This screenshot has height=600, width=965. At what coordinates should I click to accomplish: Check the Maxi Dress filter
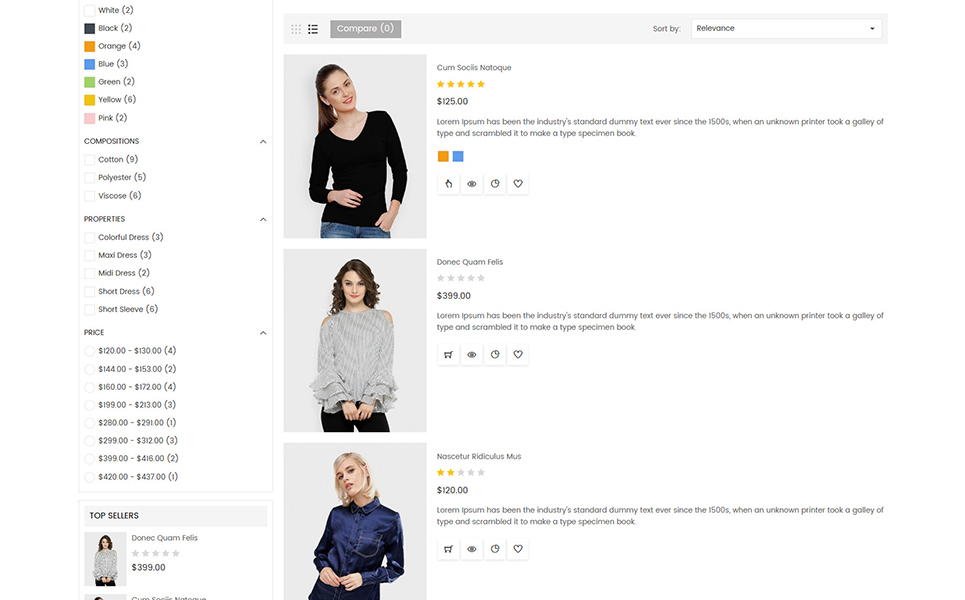(x=89, y=255)
